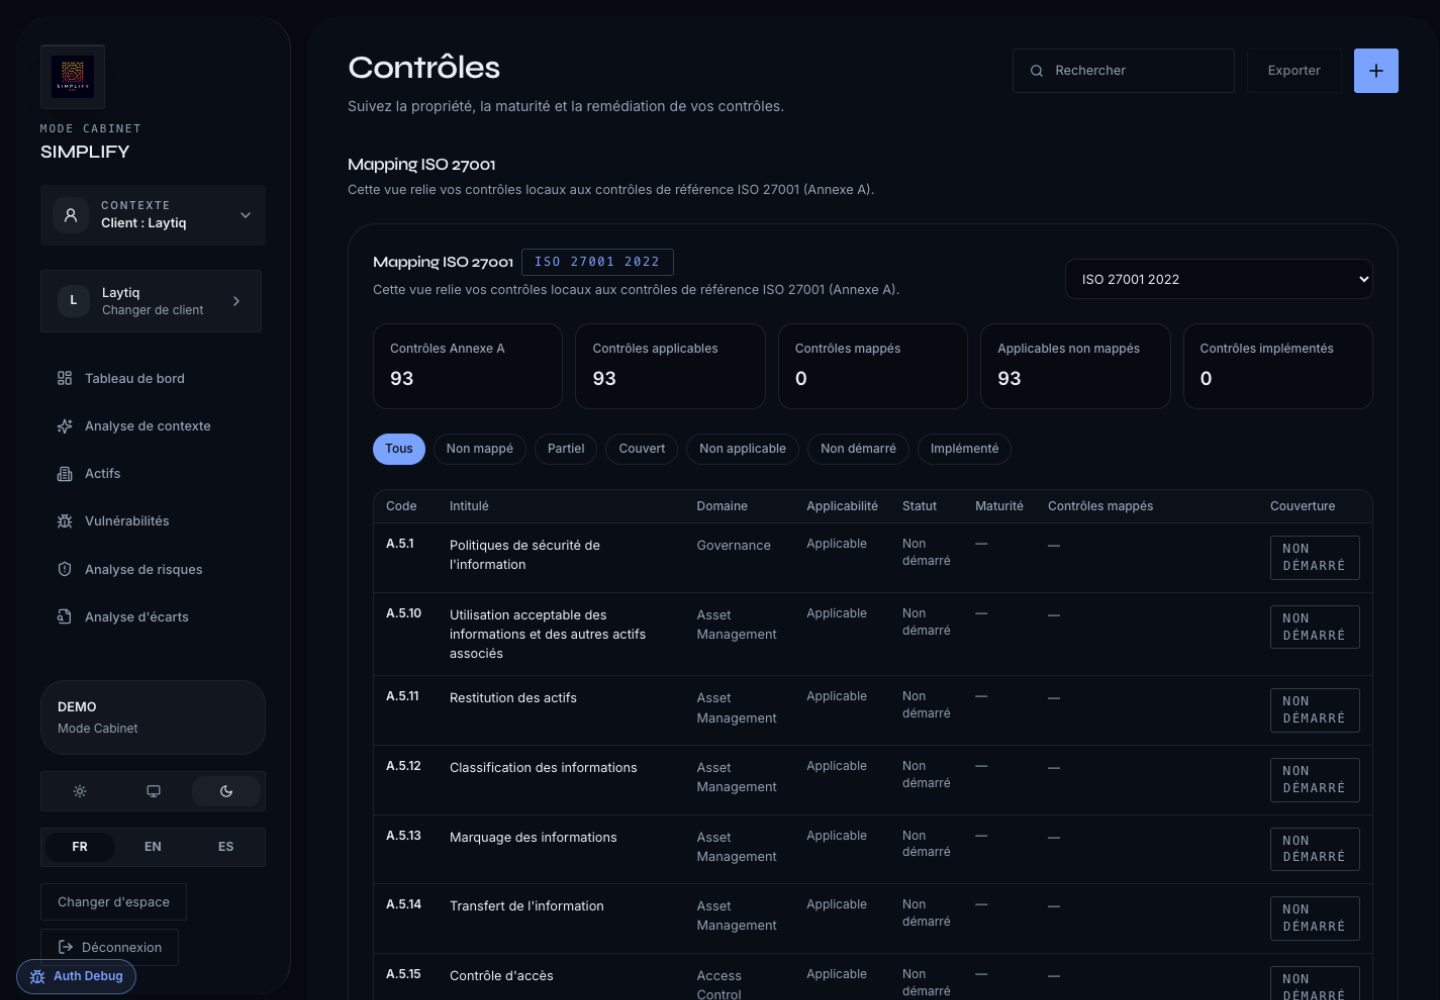Filter by Non mappé

(x=480, y=449)
